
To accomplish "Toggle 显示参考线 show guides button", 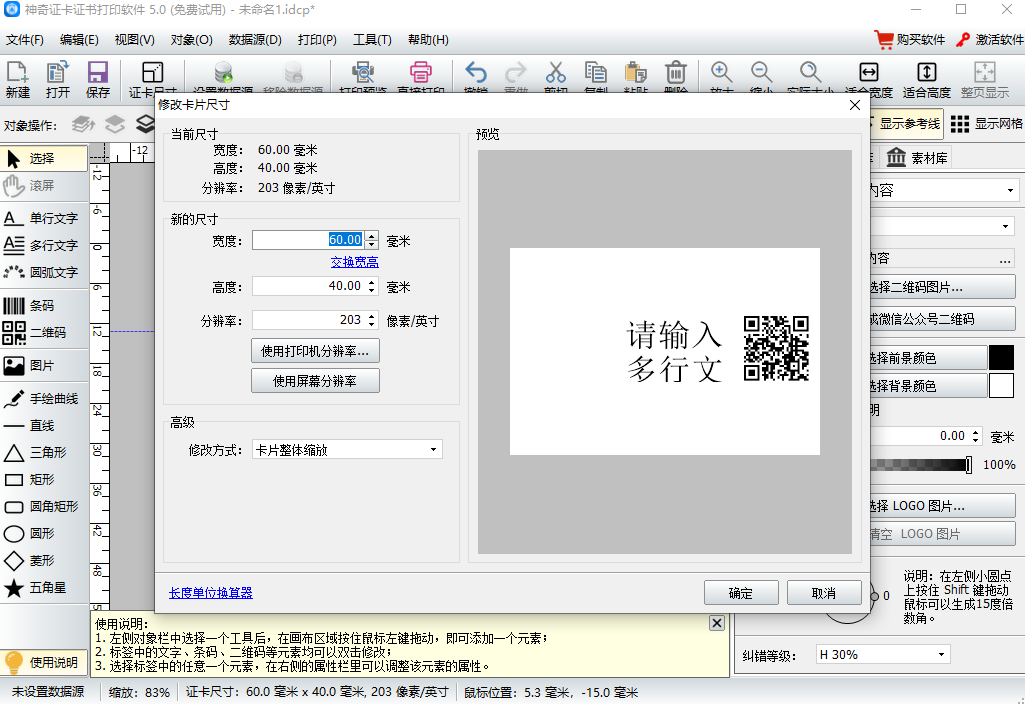I will point(899,124).
